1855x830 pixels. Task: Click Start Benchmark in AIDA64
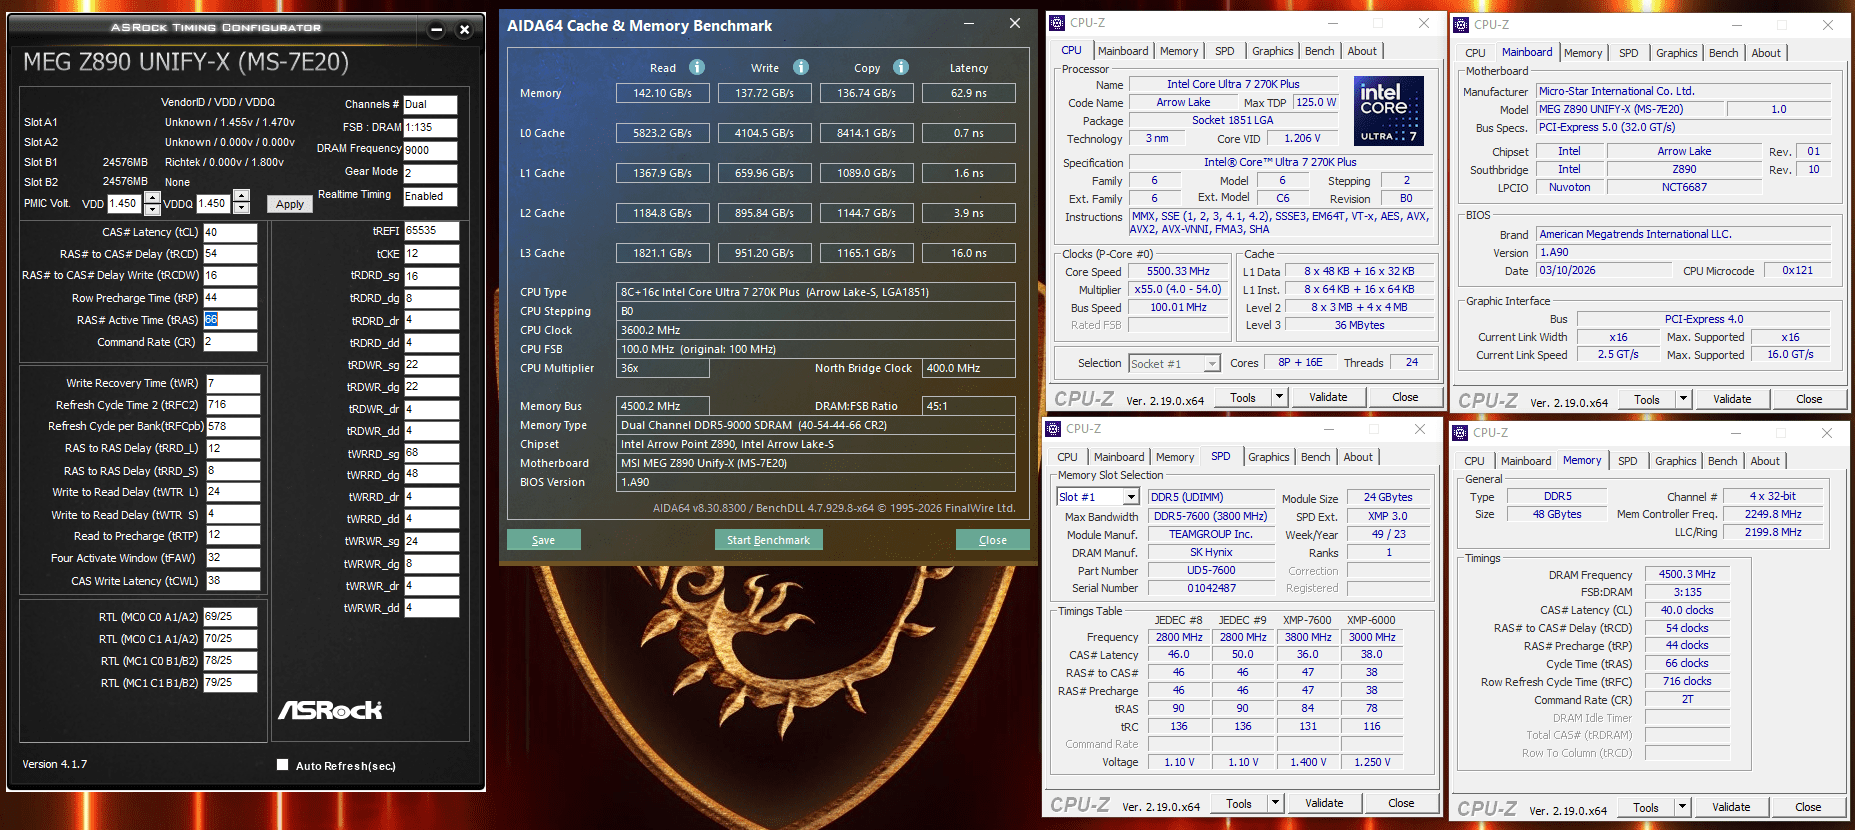(x=768, y=540)
